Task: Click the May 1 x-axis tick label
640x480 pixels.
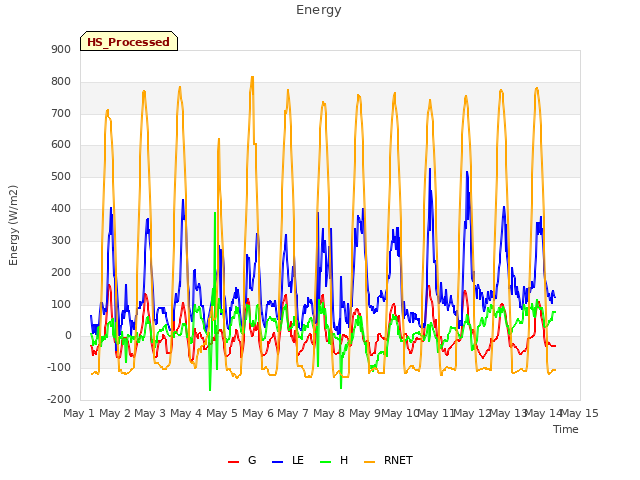Action: [79, 413]
